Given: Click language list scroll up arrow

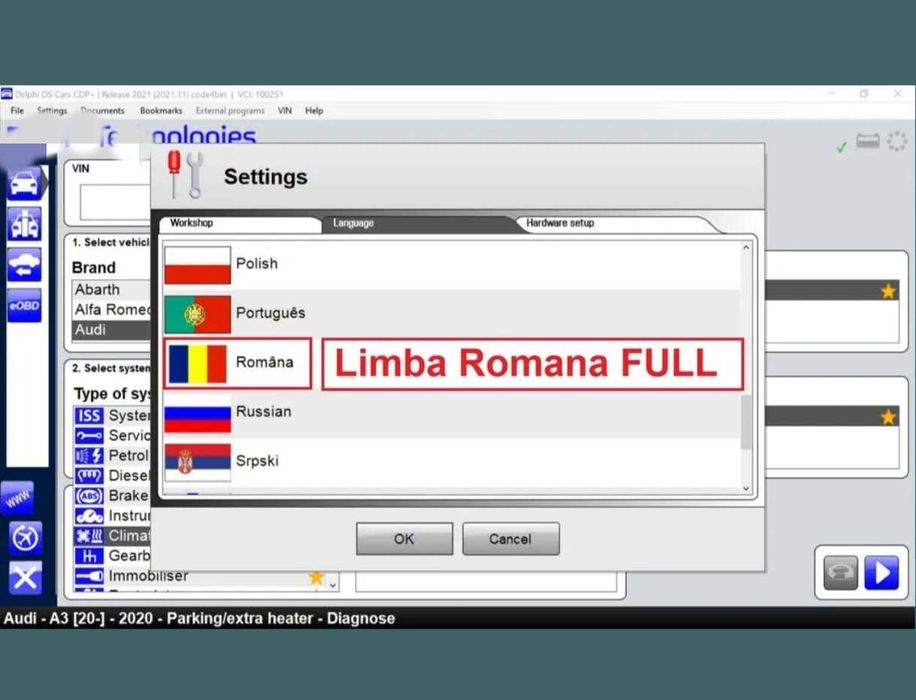Looking at the screenshot, I should tap(746, 247).
